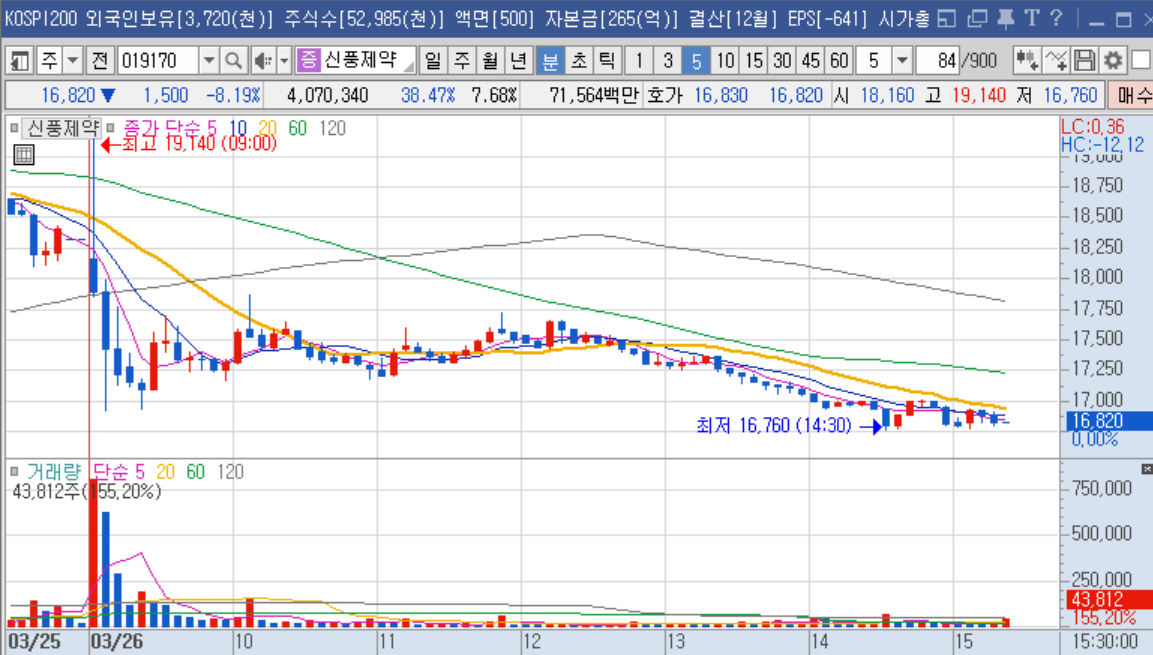Click the title bar cascade windows icon
Image resolution: width=1153 pixels, height=655 pixels.
(x=977, y=19)
